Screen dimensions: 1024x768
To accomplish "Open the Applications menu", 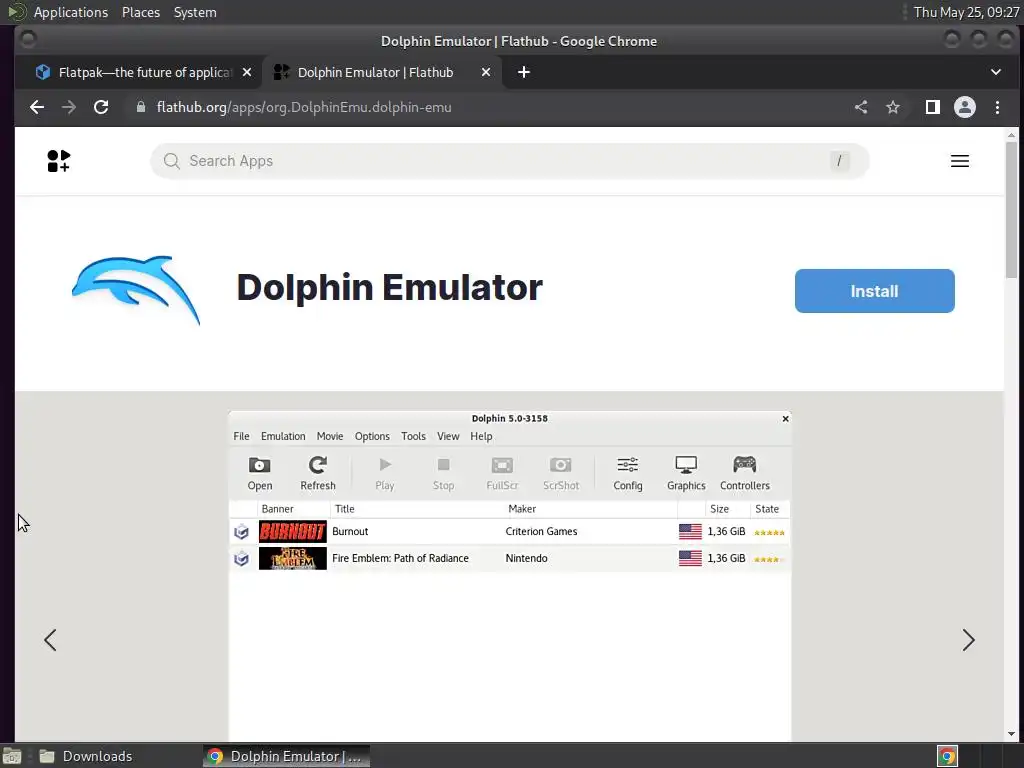I will [x=71, y=12].
